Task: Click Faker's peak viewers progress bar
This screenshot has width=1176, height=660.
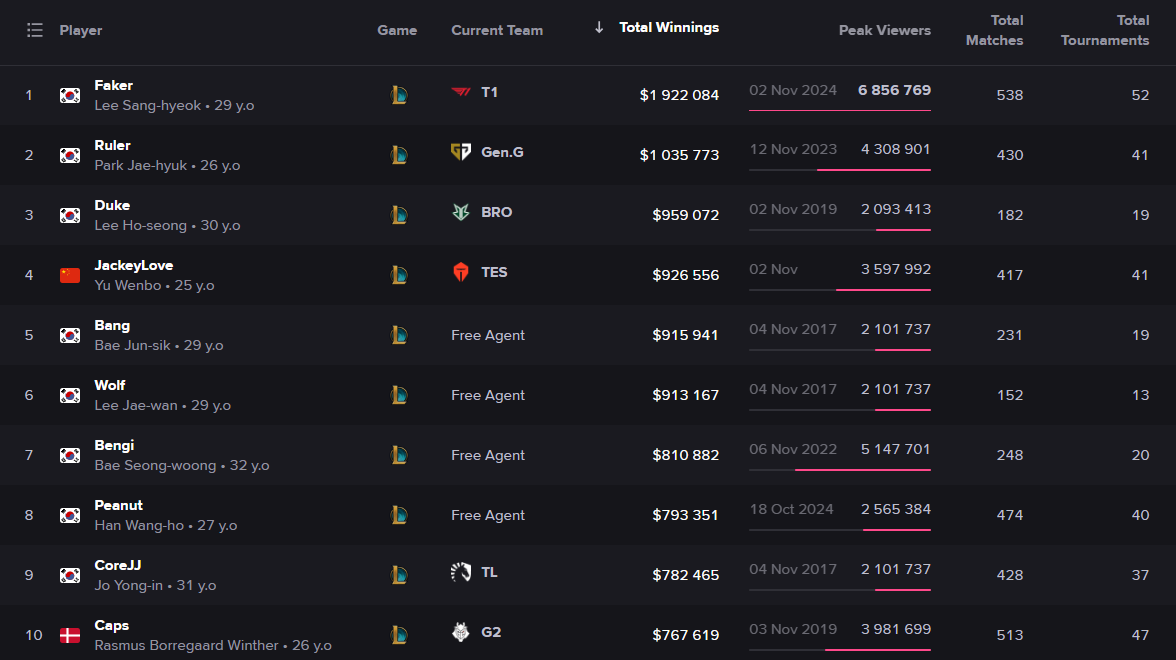Action: pyautogui.click(x=839, y=110)
